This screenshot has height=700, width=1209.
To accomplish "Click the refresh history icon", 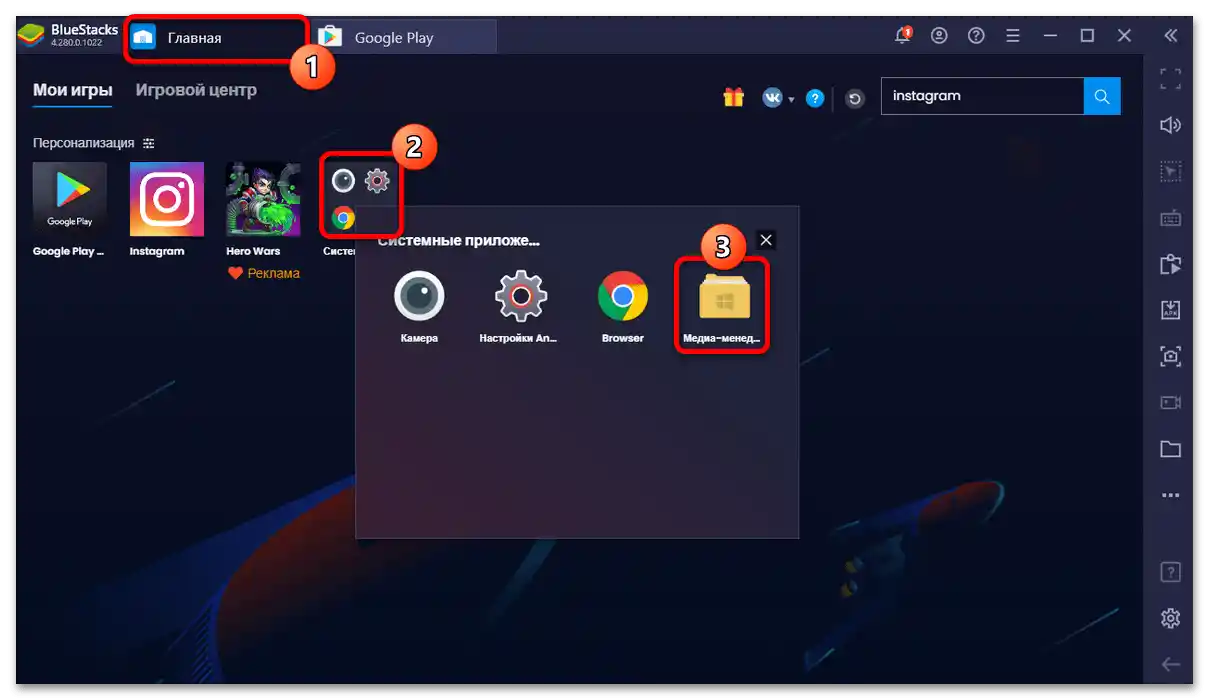I will (854, 98).
